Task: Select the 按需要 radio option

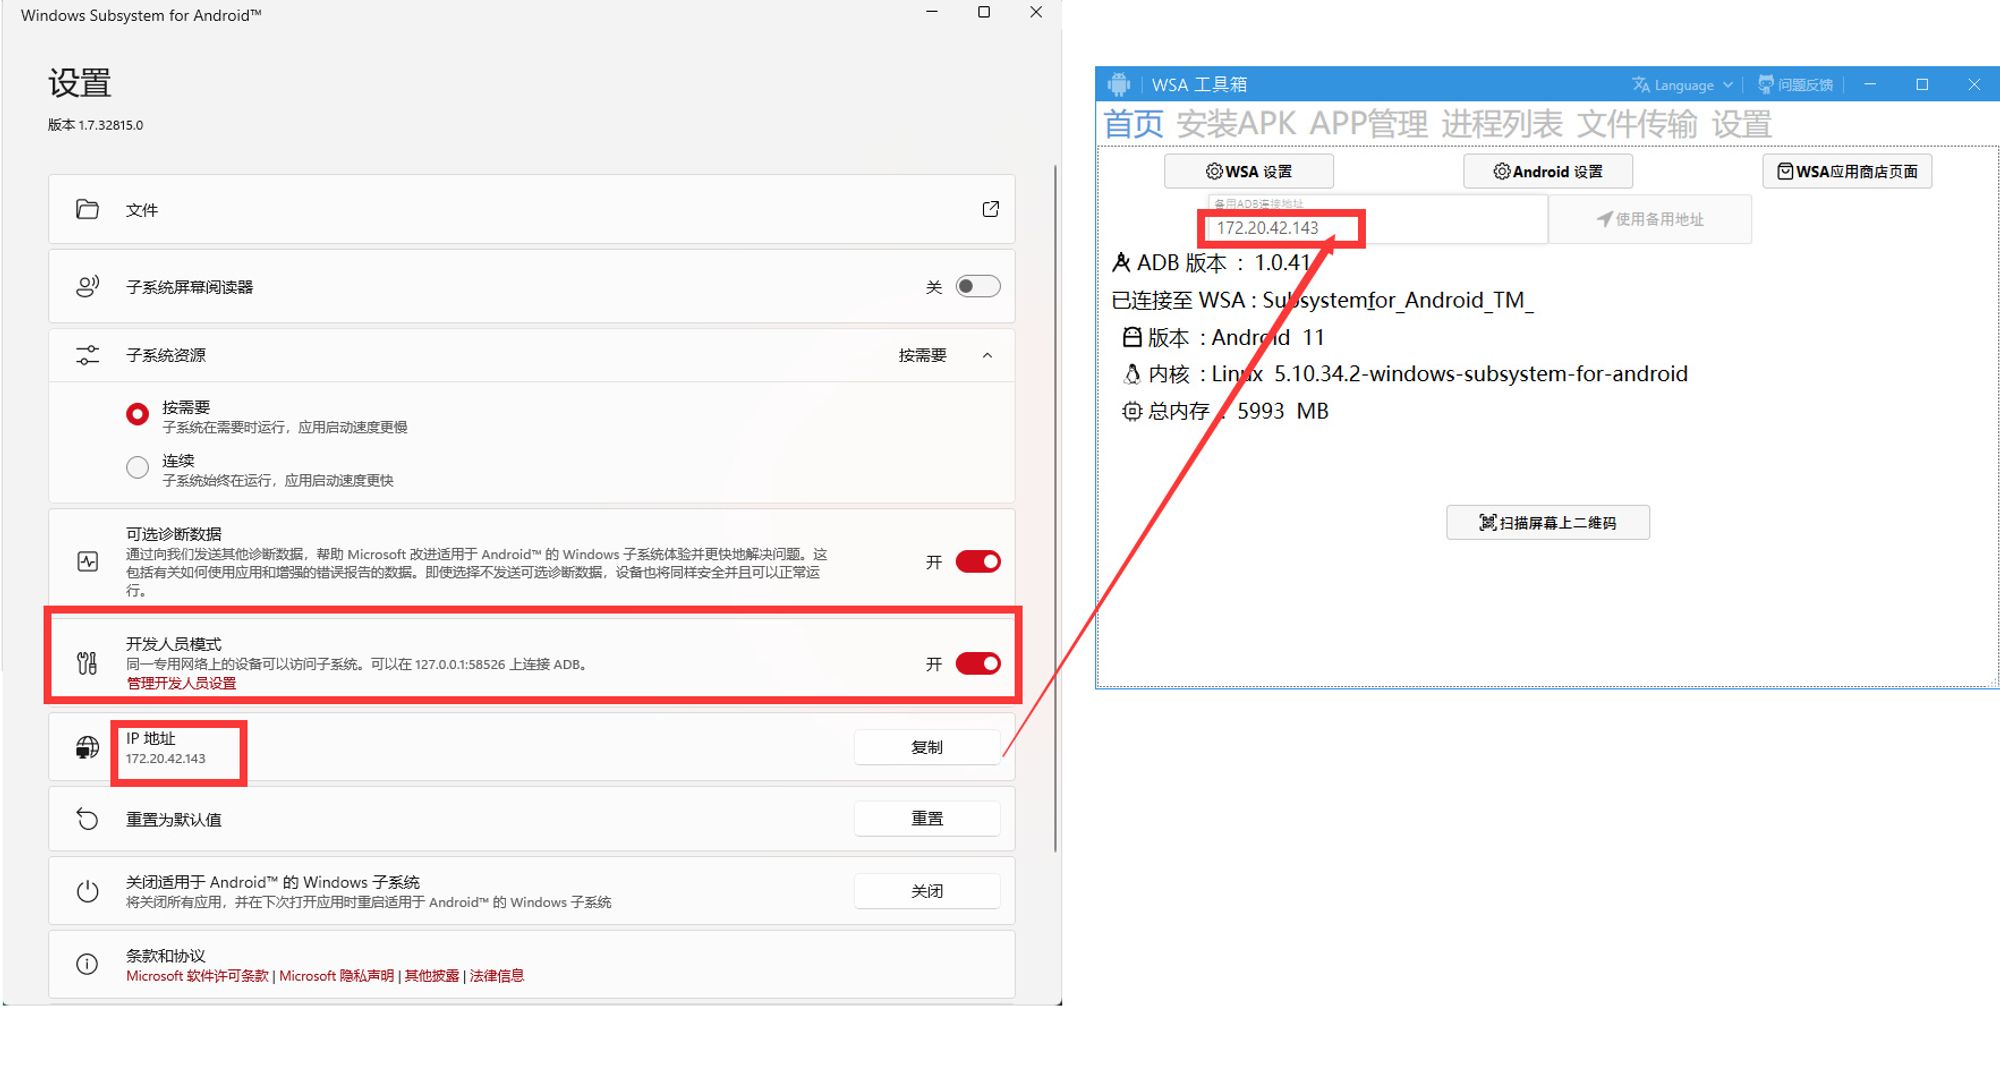Action: pos(138,414)
